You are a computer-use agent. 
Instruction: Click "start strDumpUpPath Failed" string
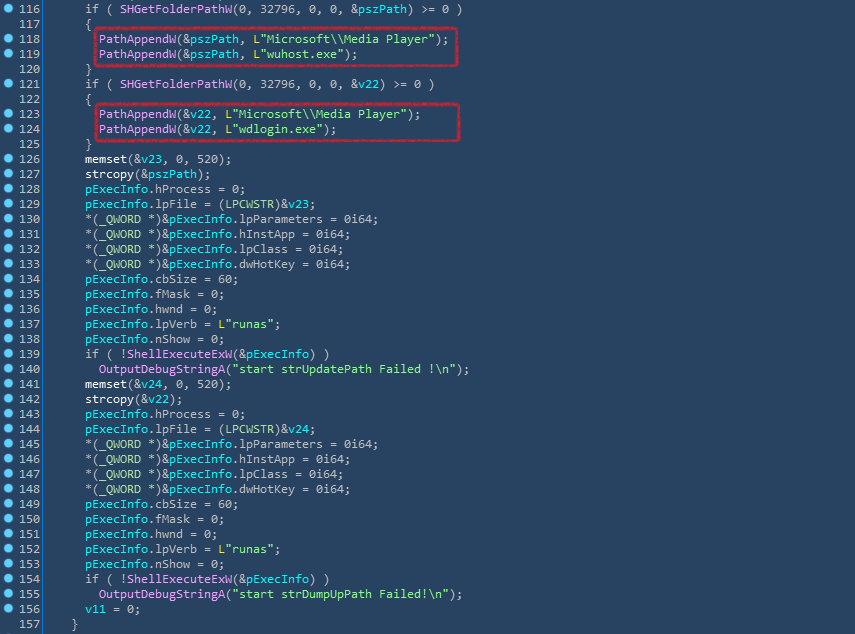coord(340,594)
